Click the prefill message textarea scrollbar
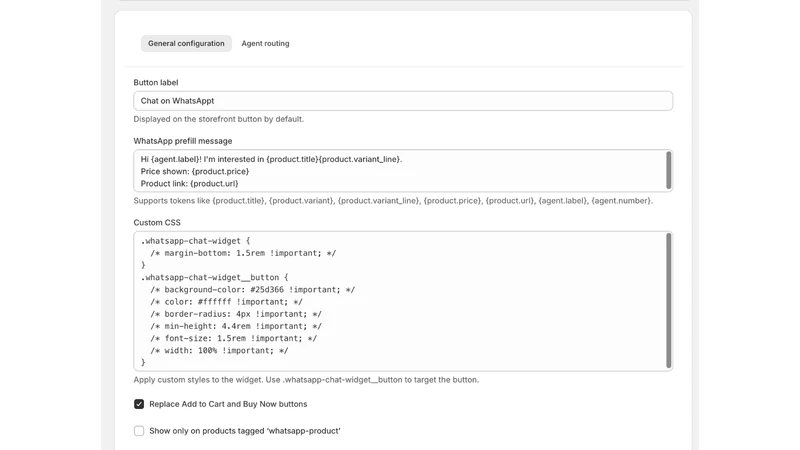Screen dimensions: 800x450 (x=669, y=170)
